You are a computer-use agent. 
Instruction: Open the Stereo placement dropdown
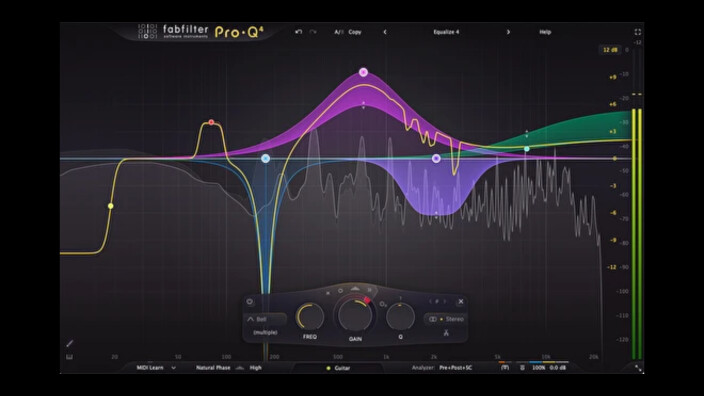[446, 319]
